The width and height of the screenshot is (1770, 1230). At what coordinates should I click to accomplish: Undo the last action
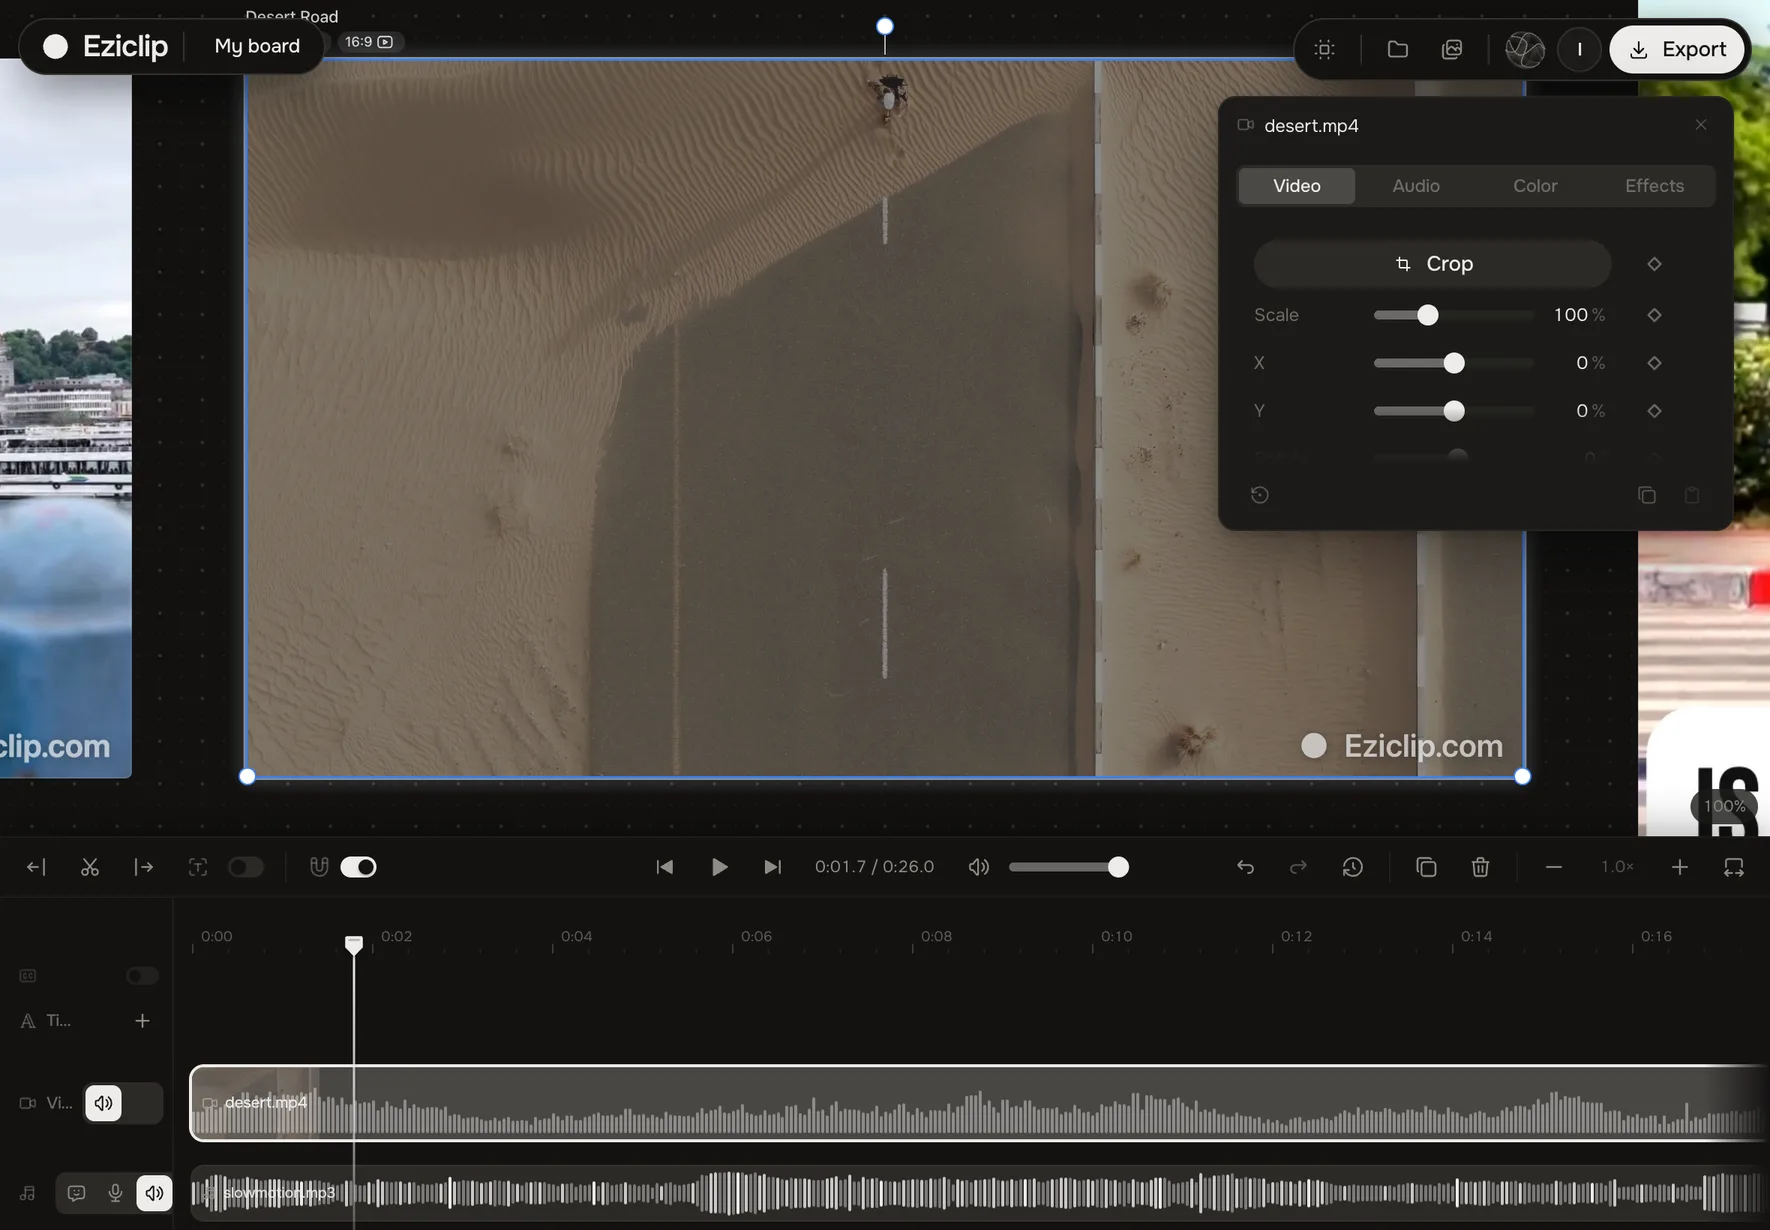(1245, 867)
